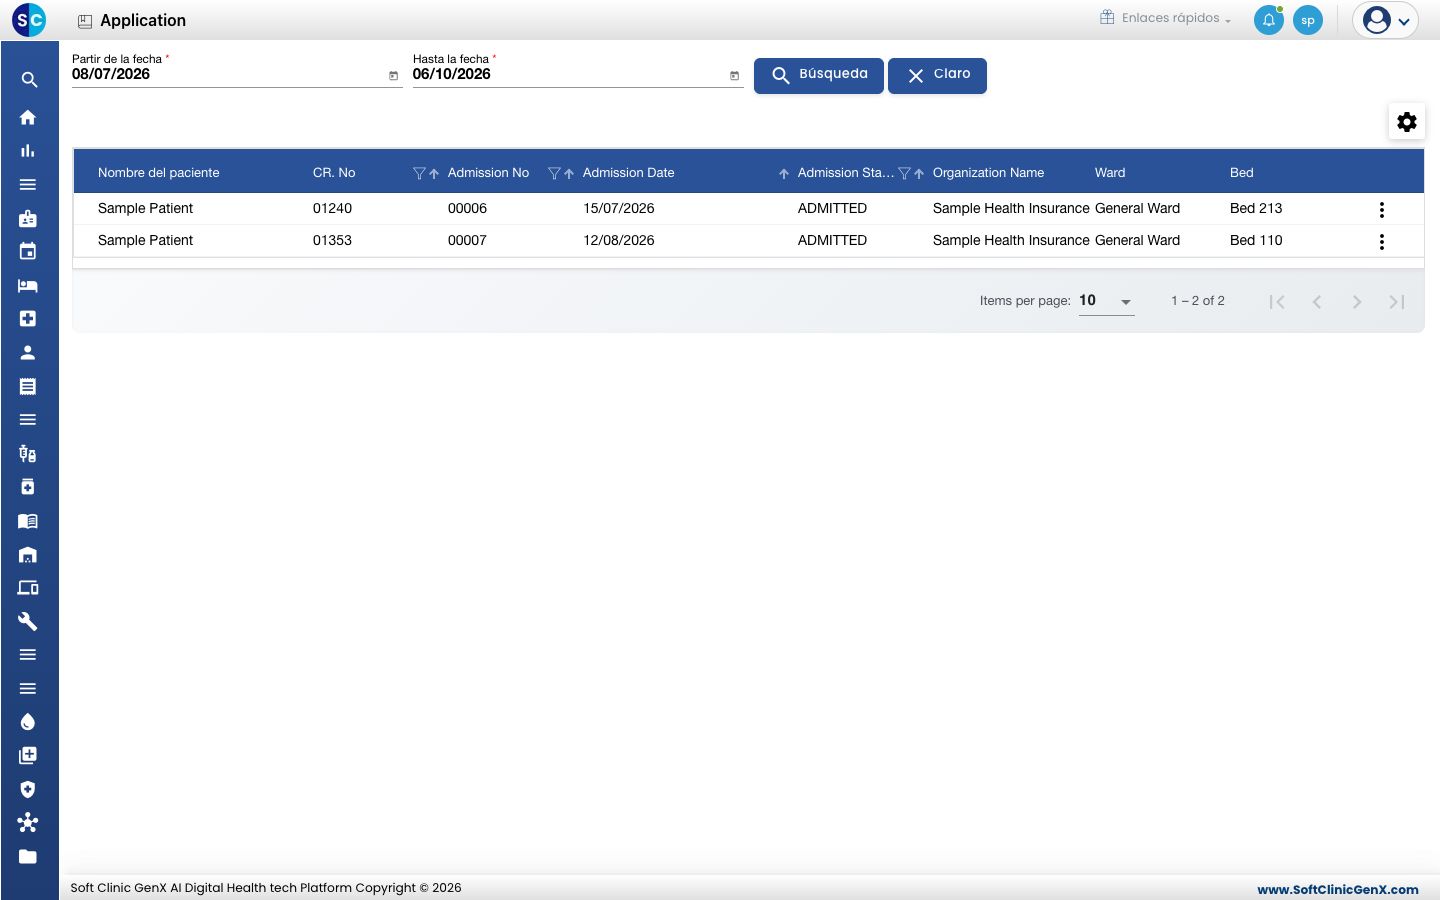The height and width of the screenshot is (900, 1440).
Task: Open row actions for admission 00007
Action: (x=1382, y=242)
